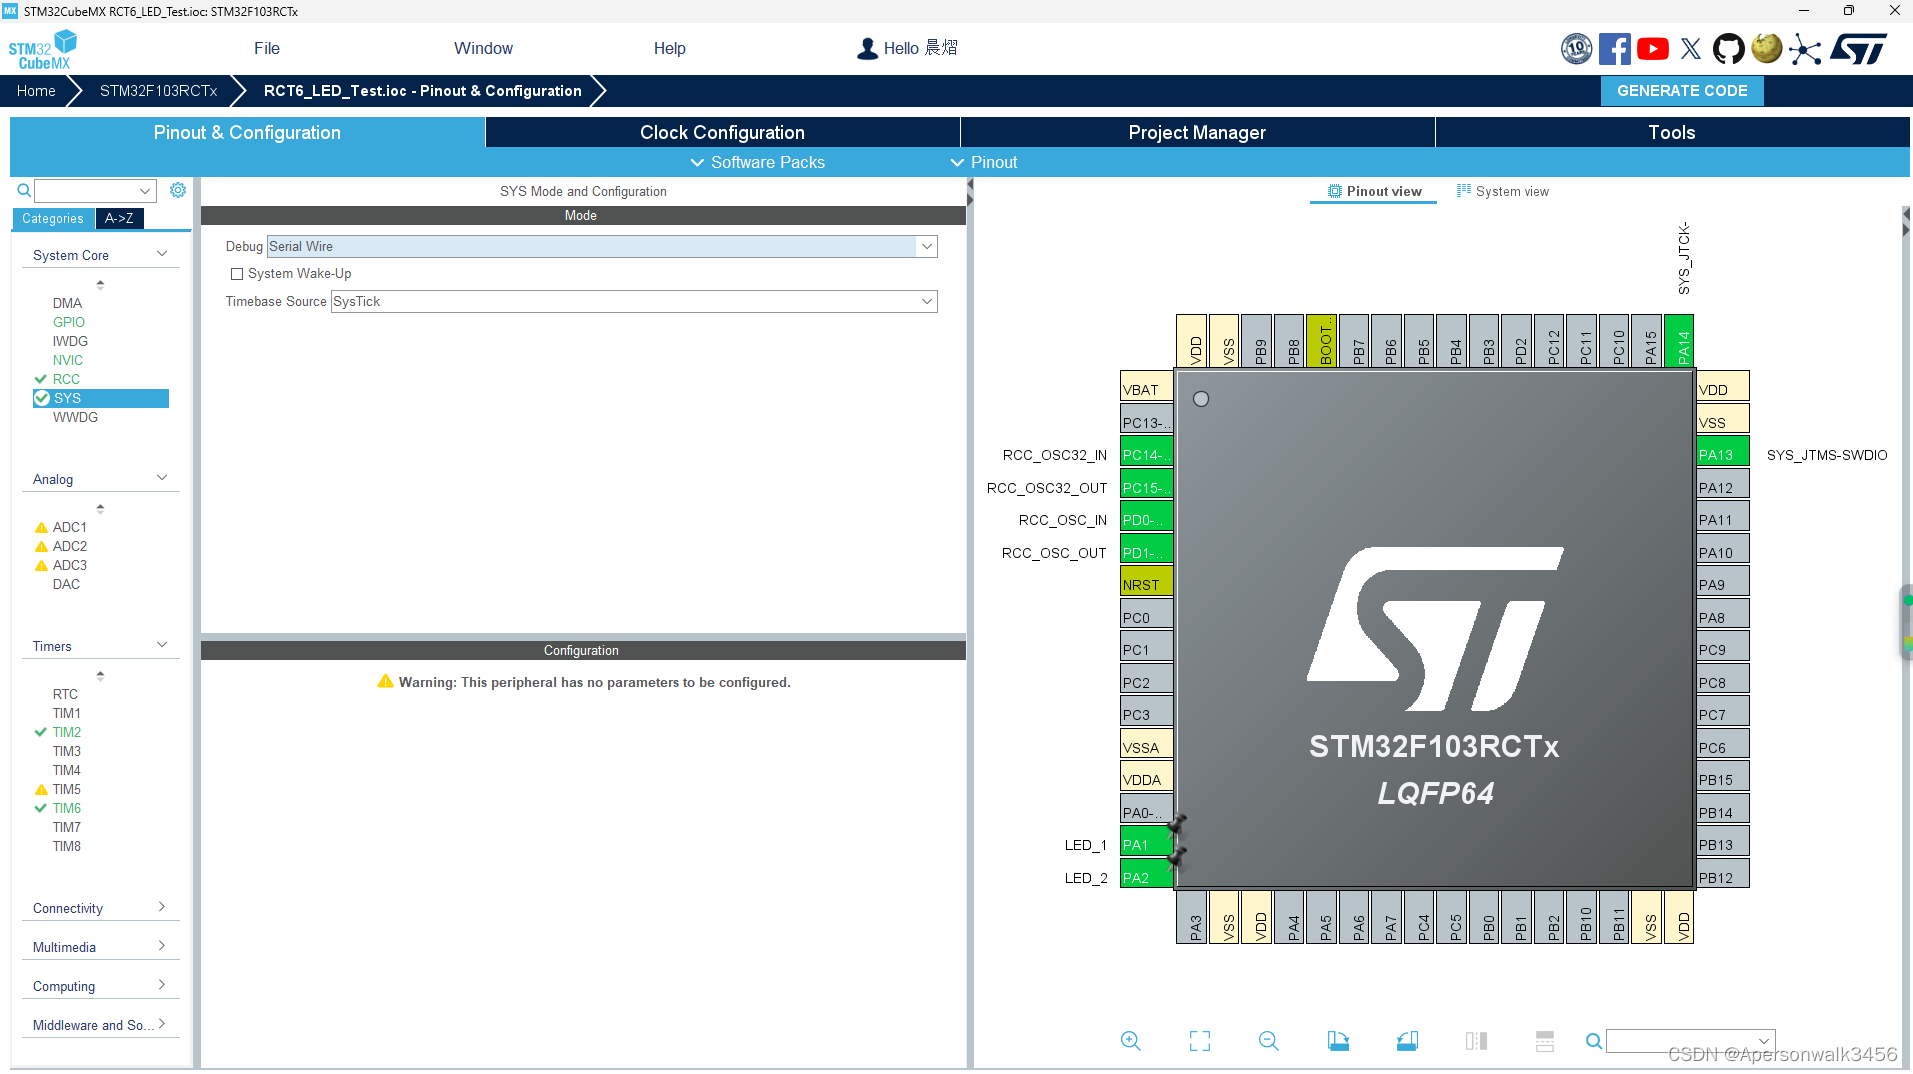Enable the System Wake-Up option
Screen dimensions: 1913x1074
point(237,273)
